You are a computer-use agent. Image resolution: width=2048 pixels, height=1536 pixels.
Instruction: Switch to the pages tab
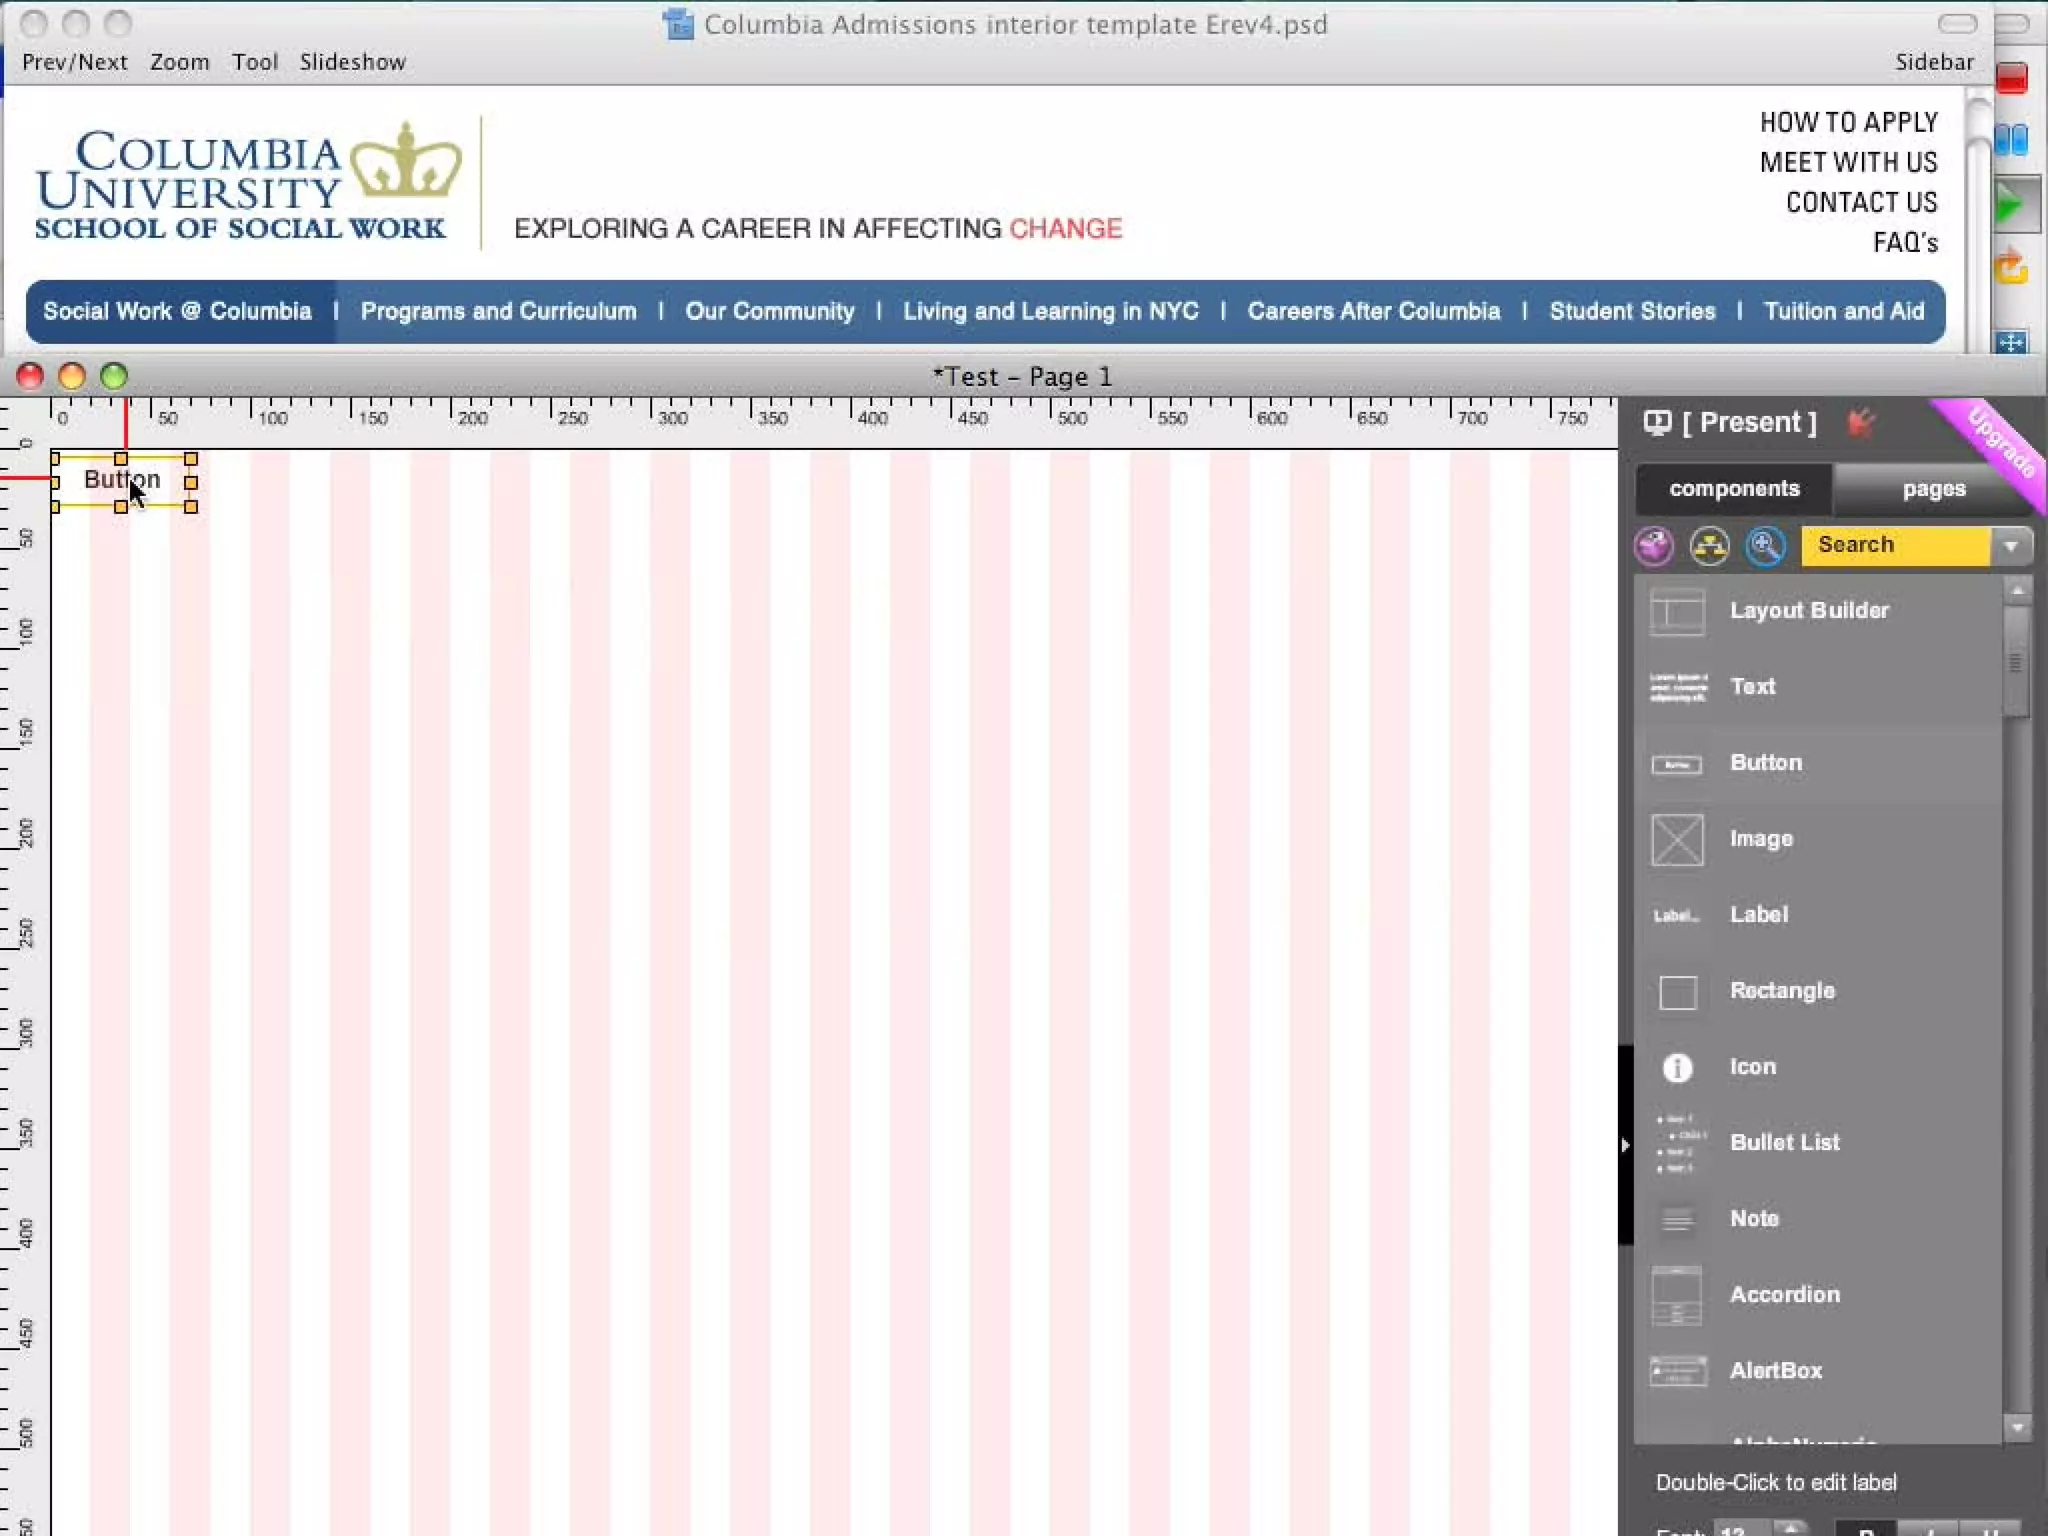pos(1933,489)
